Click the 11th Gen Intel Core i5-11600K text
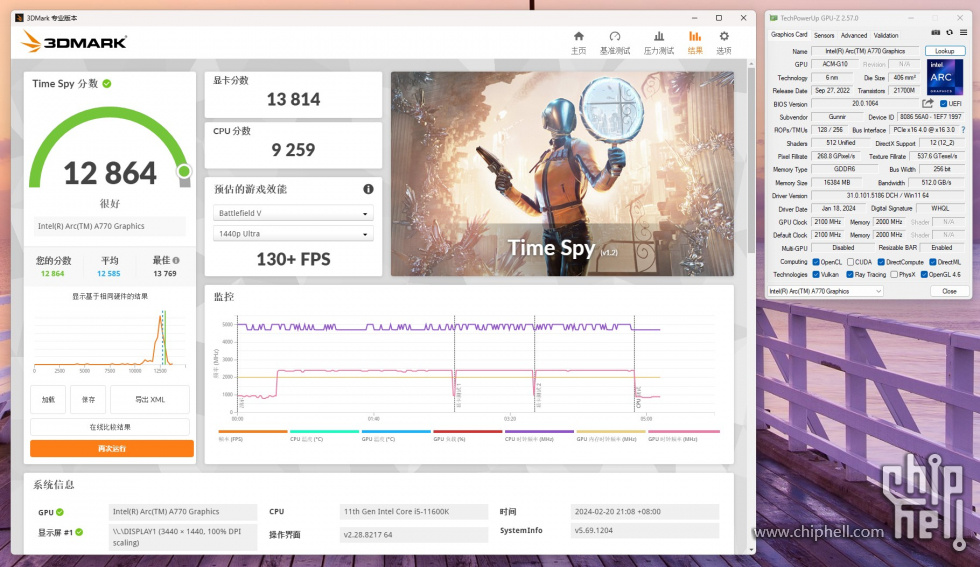 click(x=396, y=511)
